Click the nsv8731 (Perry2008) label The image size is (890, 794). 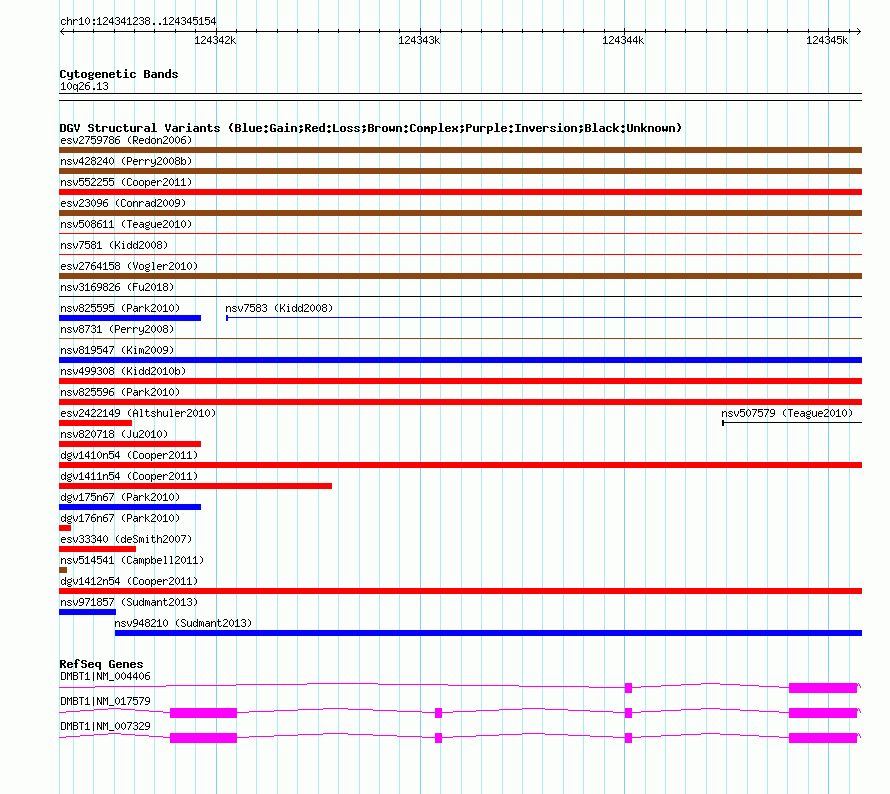(x=117, y=329)
